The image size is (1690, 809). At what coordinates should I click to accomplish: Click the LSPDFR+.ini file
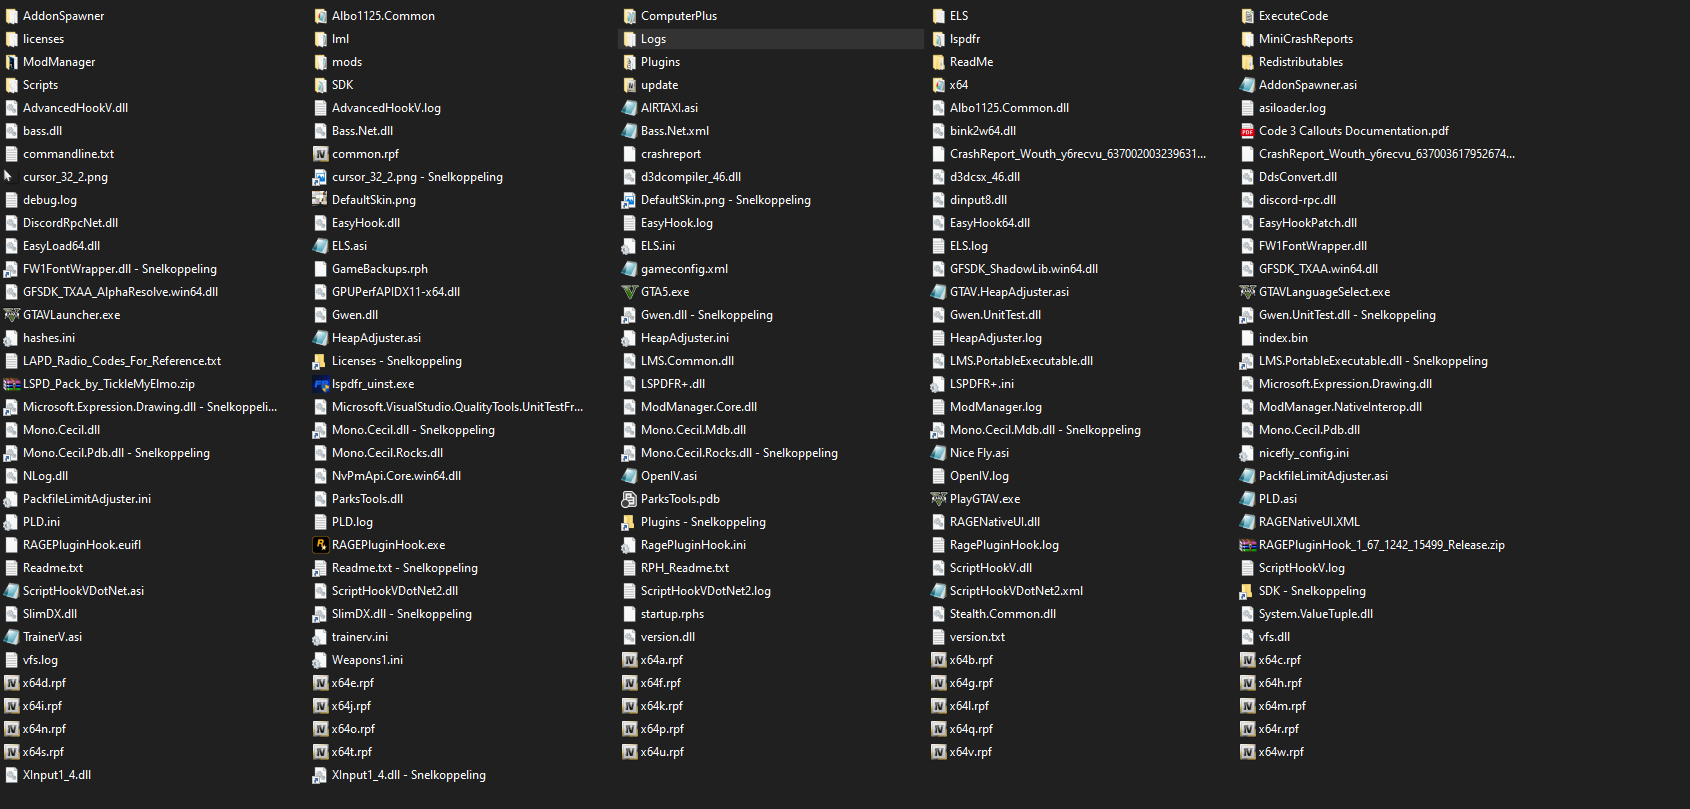[x=973, y=384]
